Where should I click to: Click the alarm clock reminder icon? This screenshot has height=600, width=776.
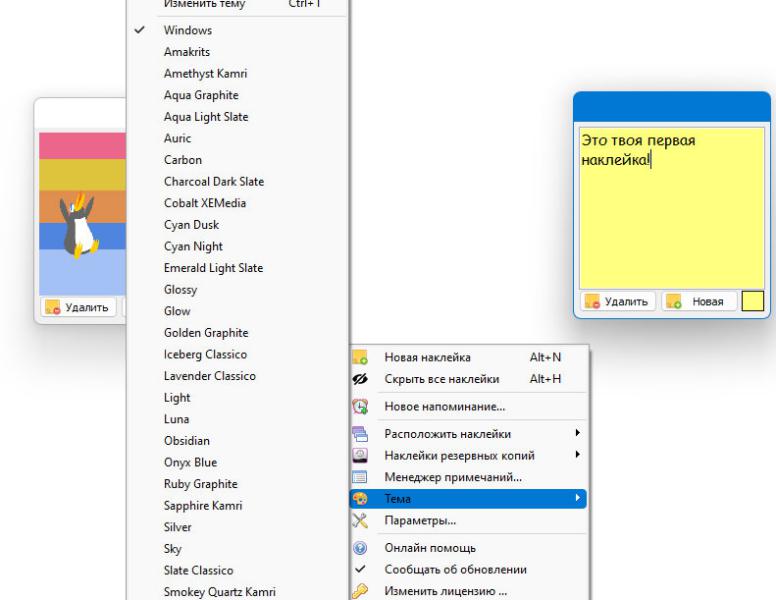click(x=360, y=406)
